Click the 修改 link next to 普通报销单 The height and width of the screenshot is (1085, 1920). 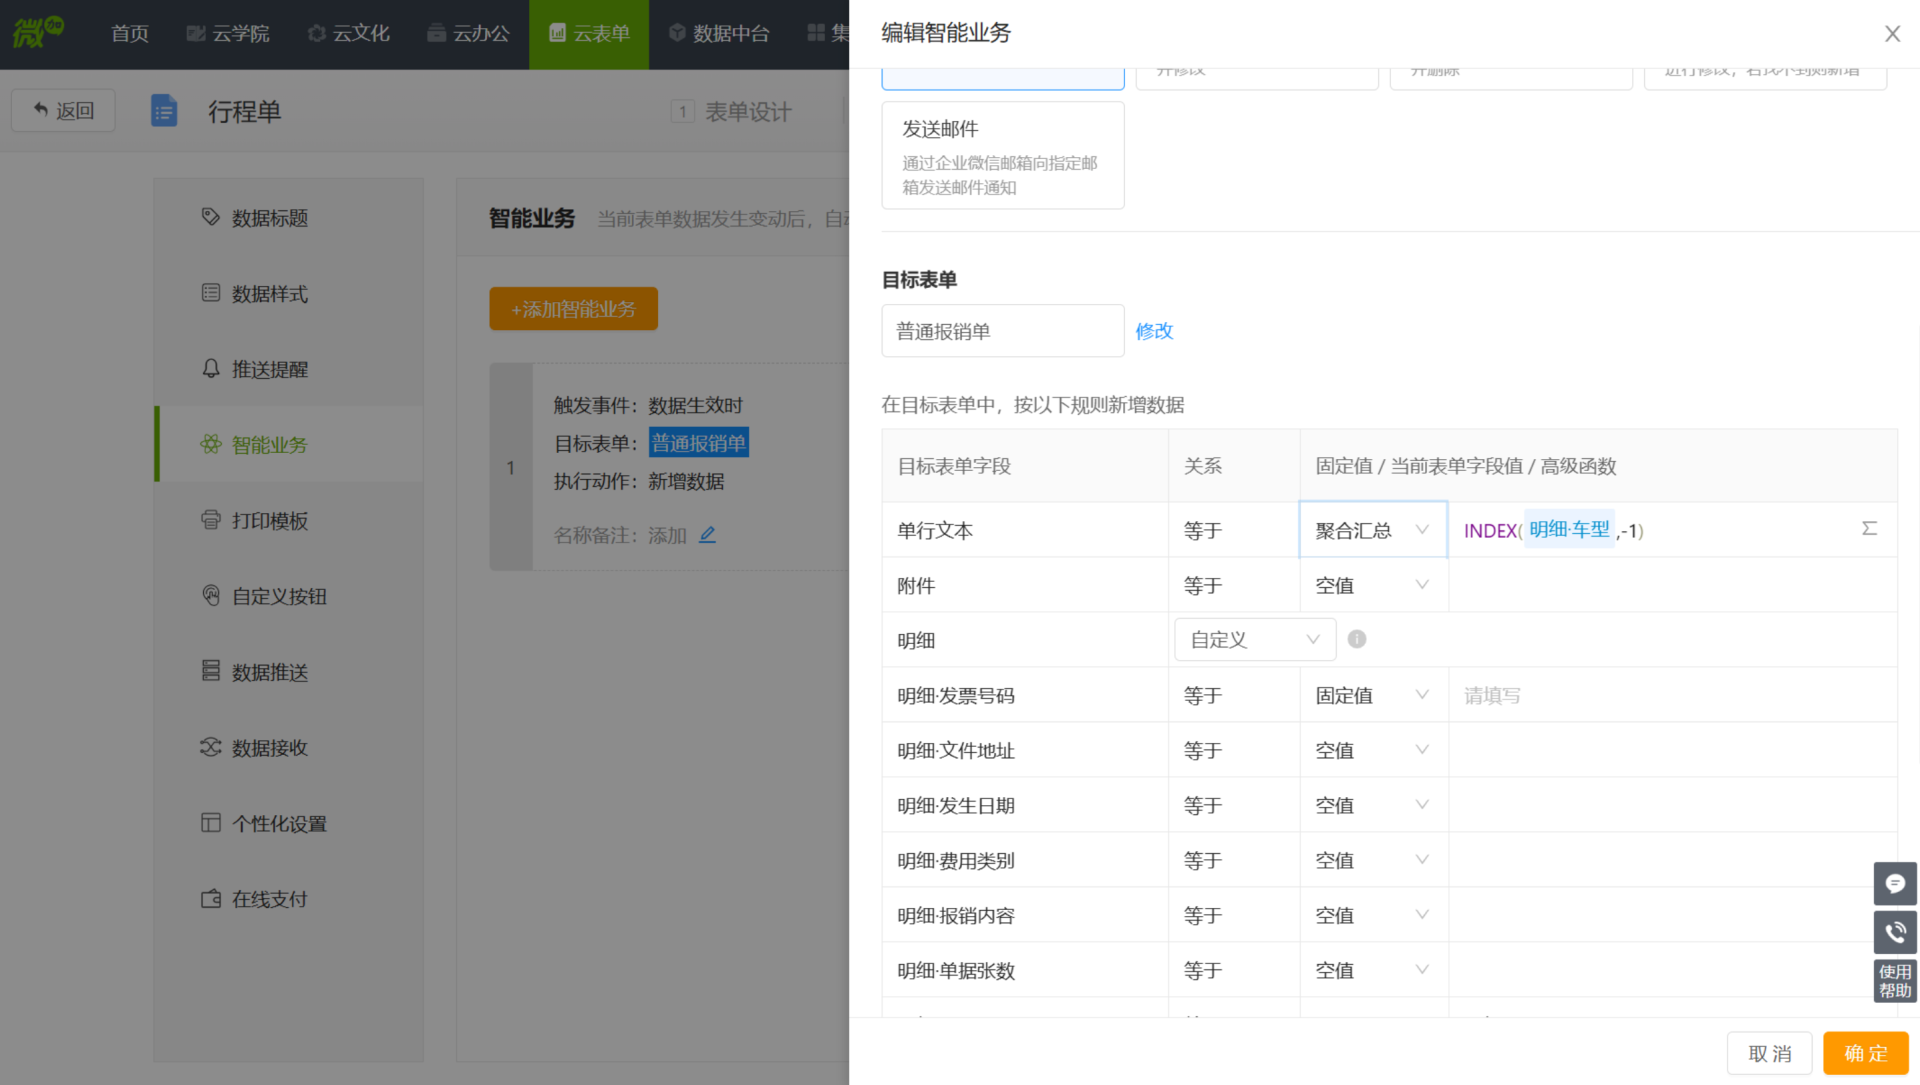click(x=1154, y=331)
